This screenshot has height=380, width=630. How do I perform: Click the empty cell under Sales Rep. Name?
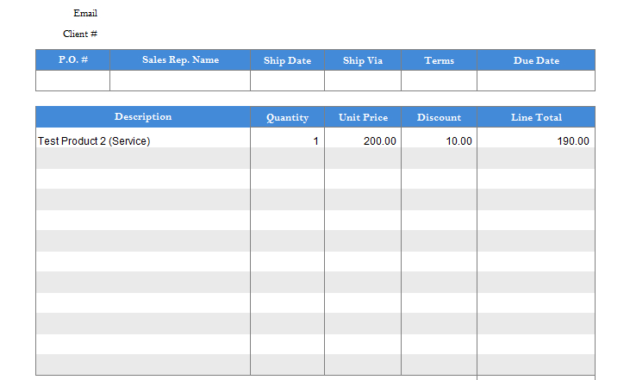(x=180, y=81)
